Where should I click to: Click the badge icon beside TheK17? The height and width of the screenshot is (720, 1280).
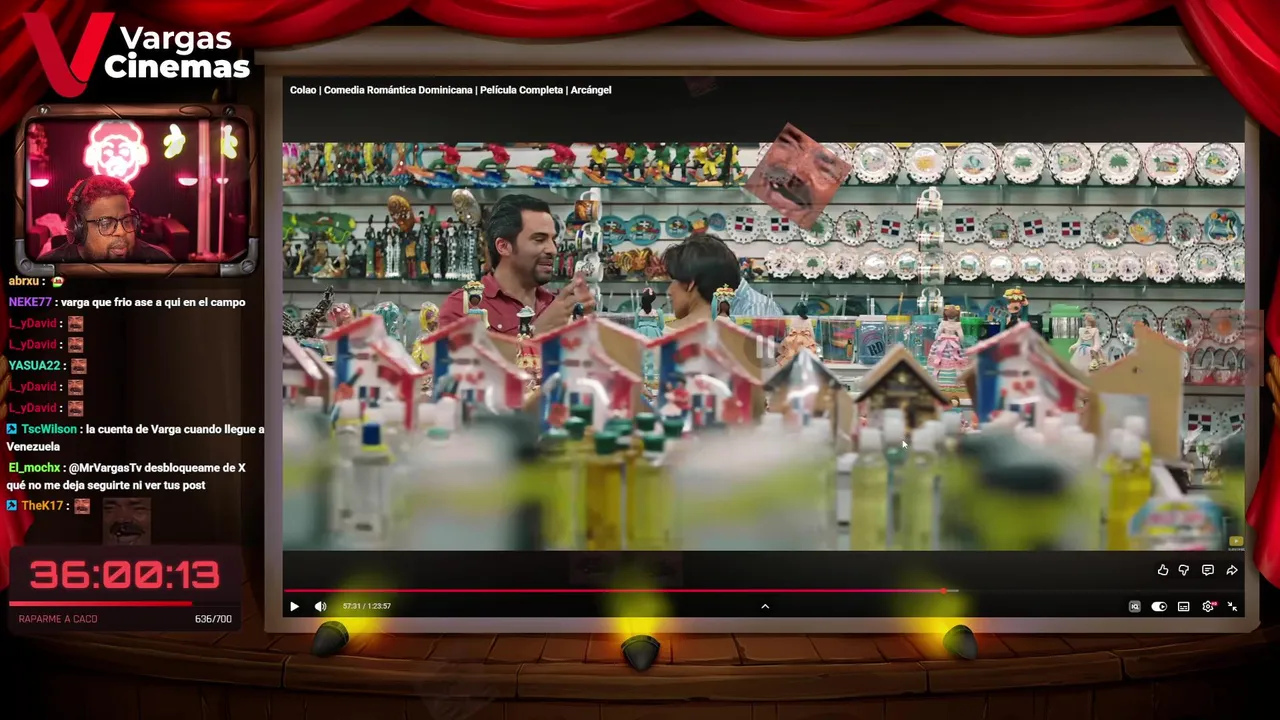tap(12, 506)
